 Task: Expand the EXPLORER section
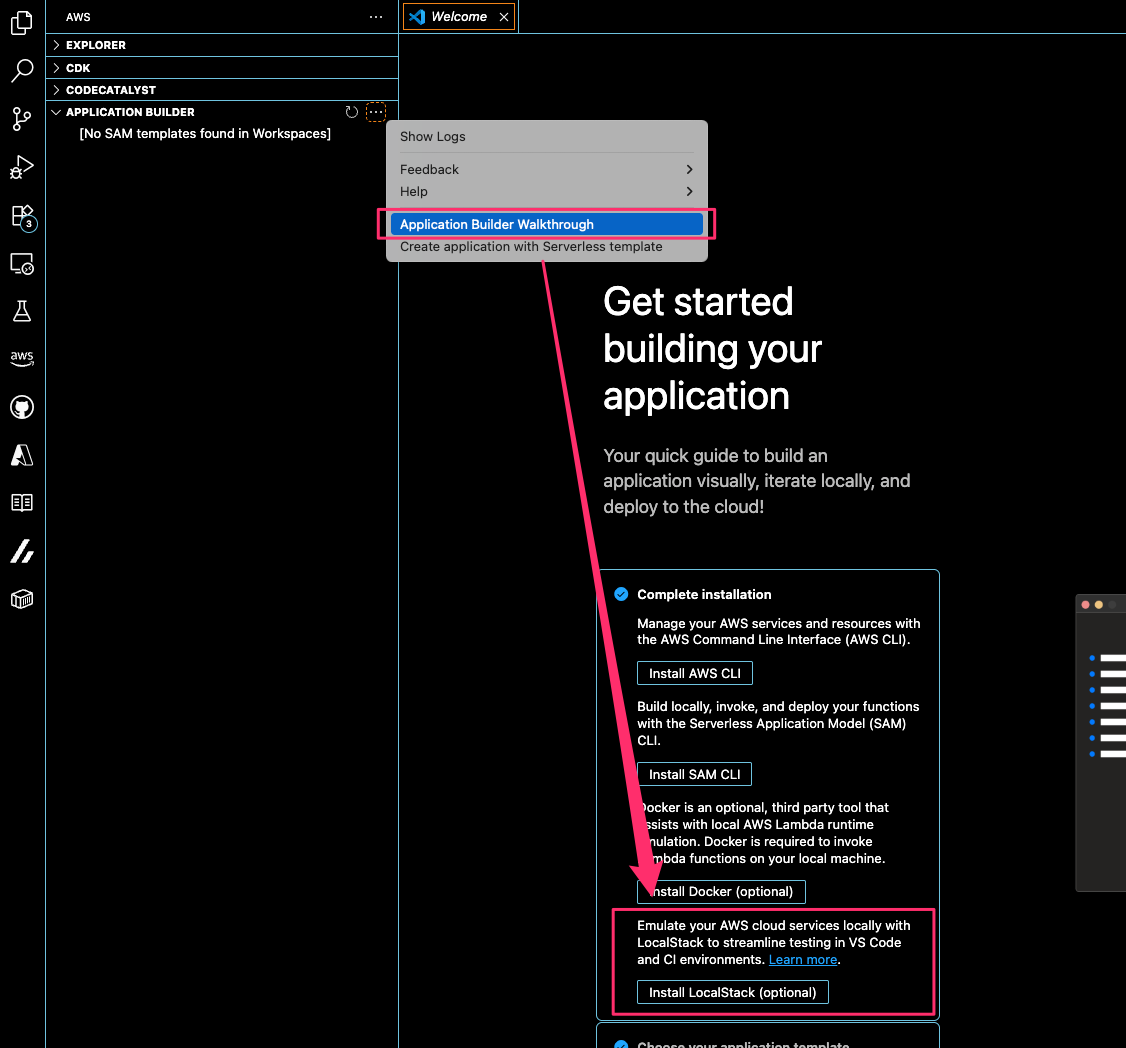point(222,45)
